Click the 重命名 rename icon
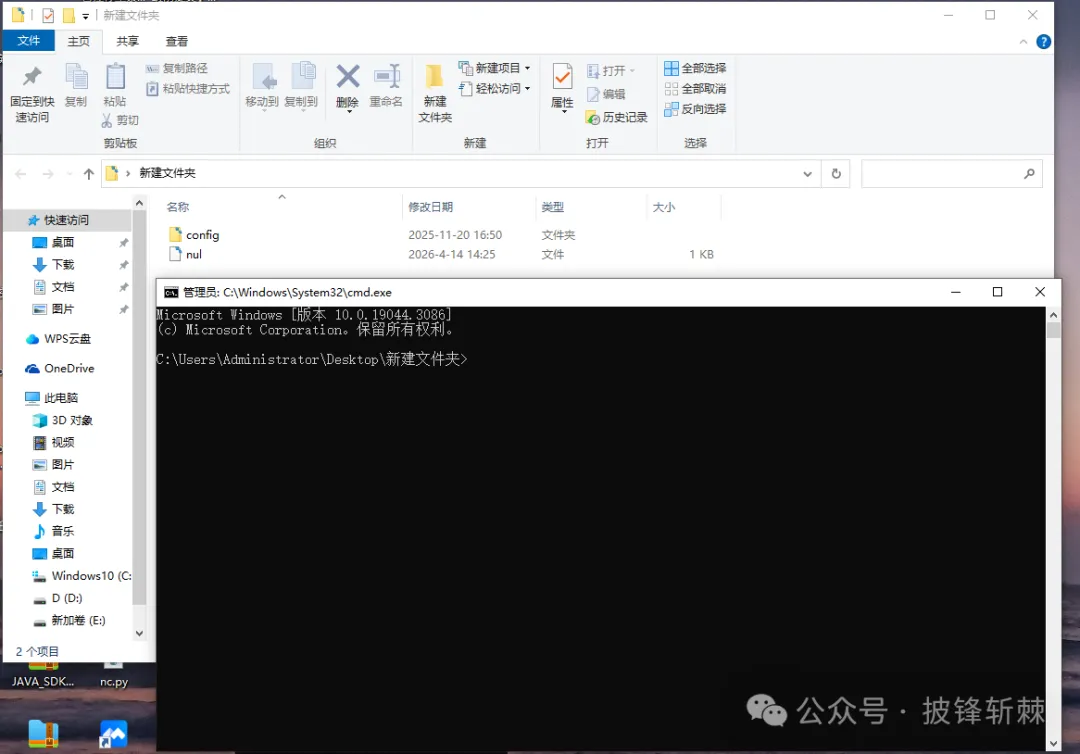This screenshot has width=1080, height=754. [x=386, y=78]
